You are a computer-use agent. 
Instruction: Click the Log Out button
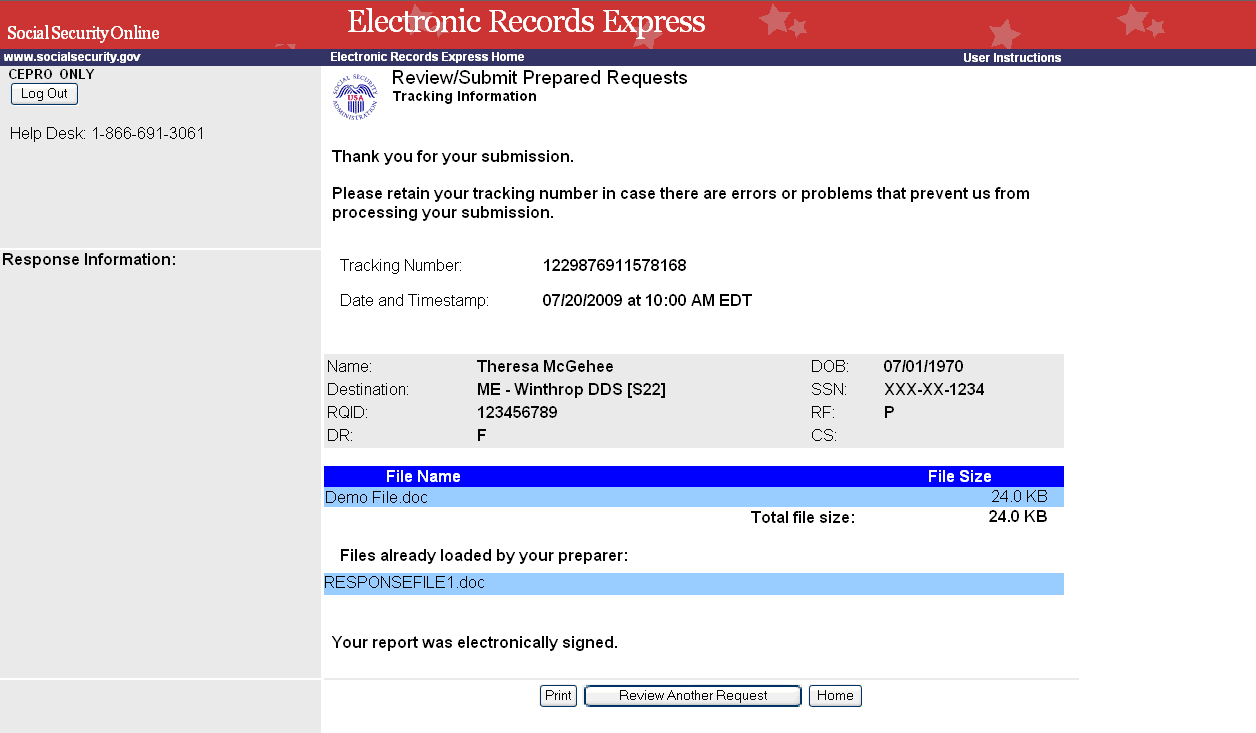[x=44, y=94]
